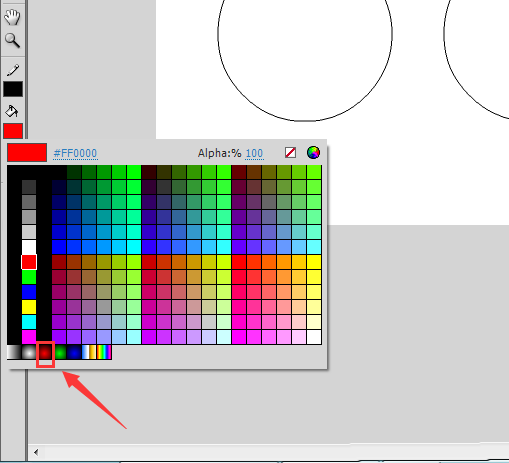
Task: Pick pure blue in the left column
Action: point(29,292)
